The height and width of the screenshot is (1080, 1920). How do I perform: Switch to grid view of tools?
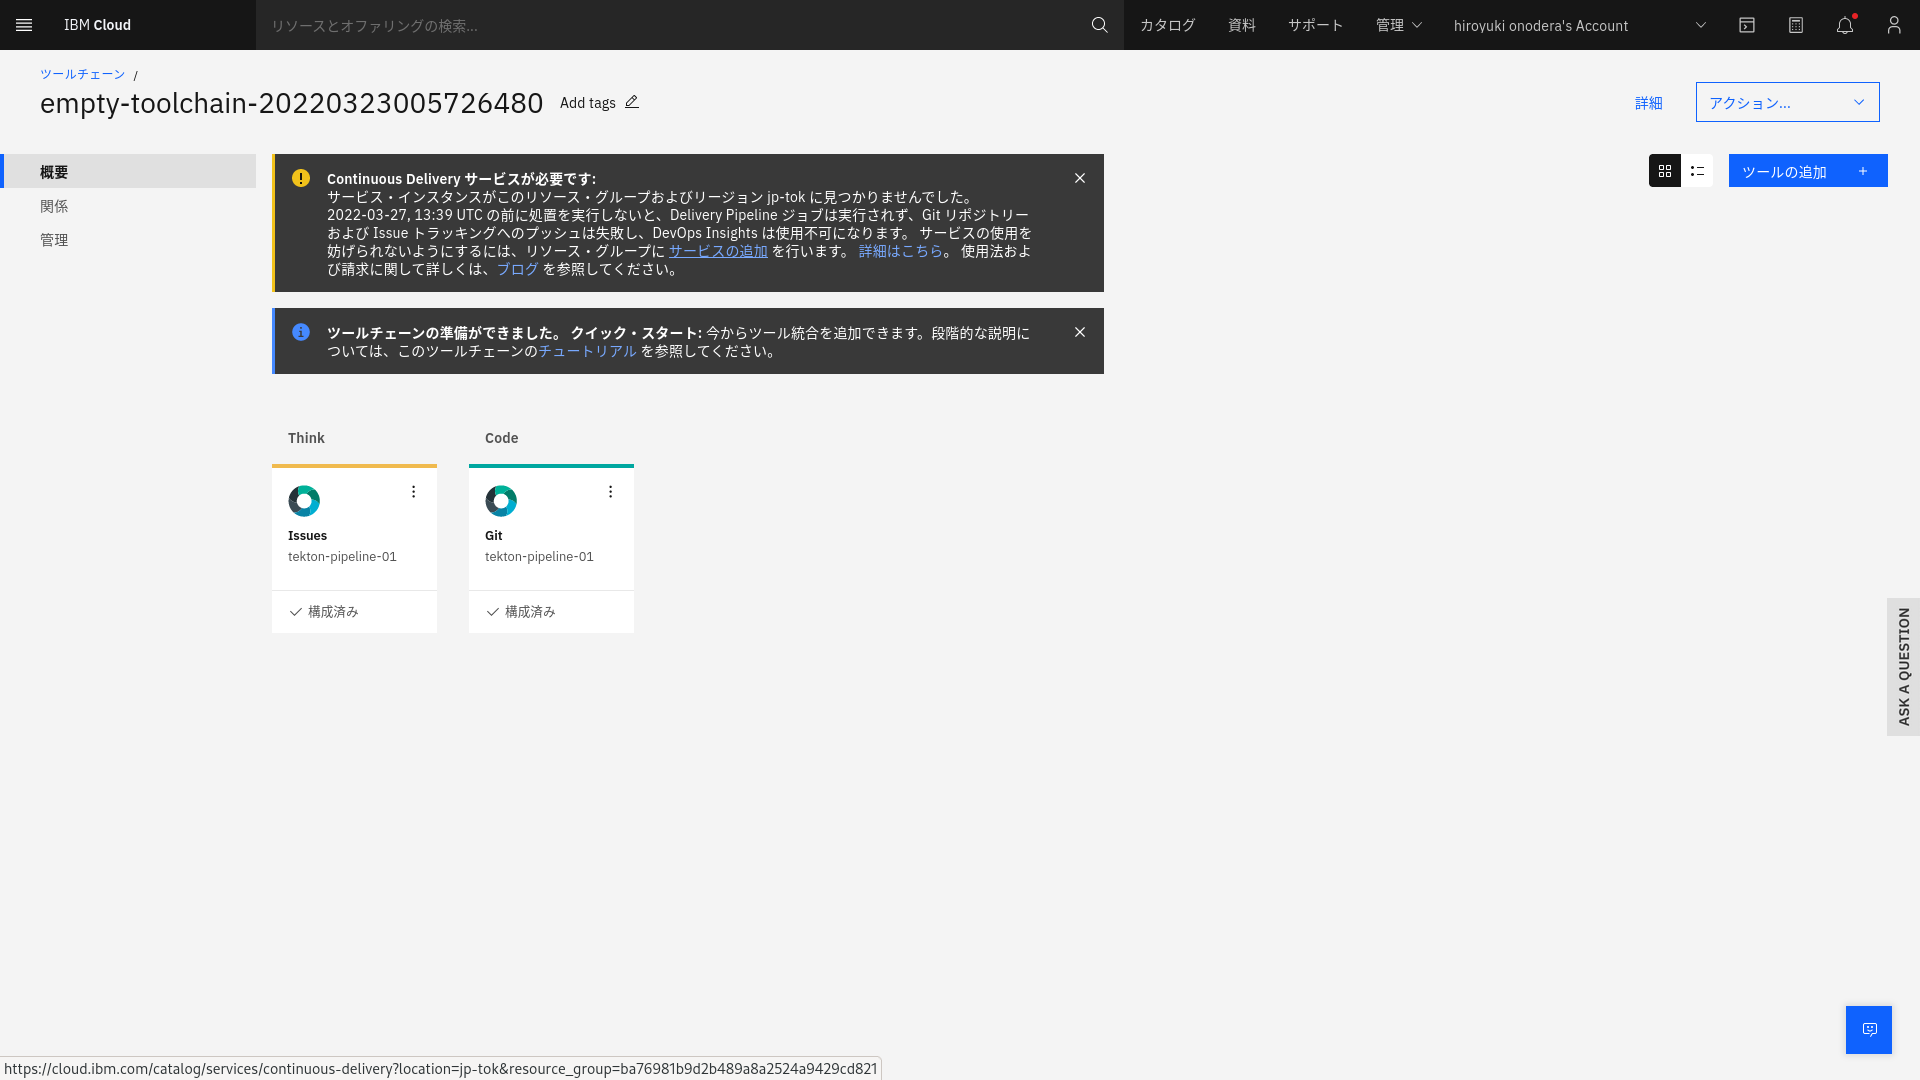coord(1664,171)
